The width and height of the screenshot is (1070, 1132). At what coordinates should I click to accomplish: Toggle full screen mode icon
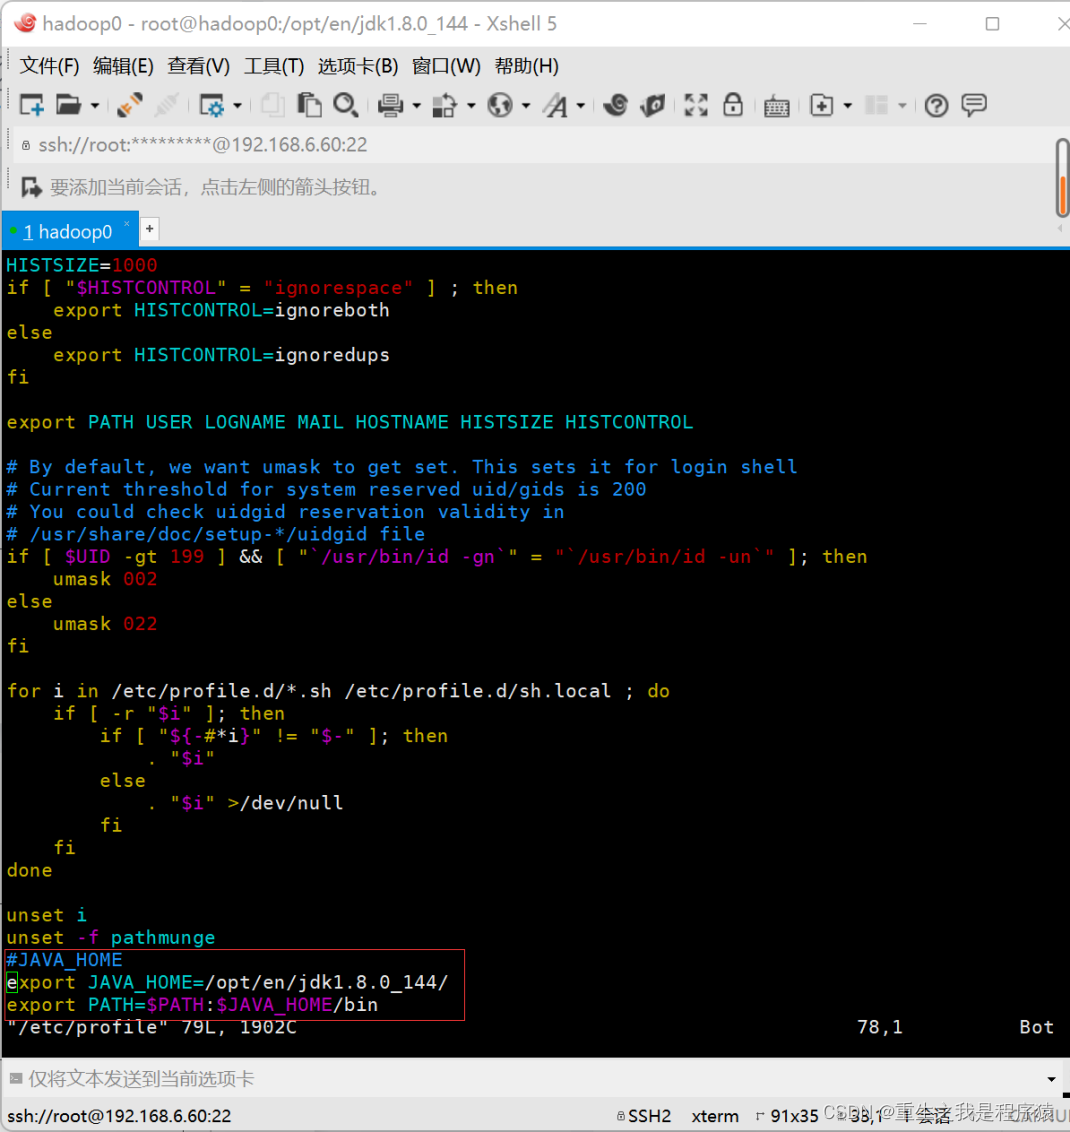696,105
